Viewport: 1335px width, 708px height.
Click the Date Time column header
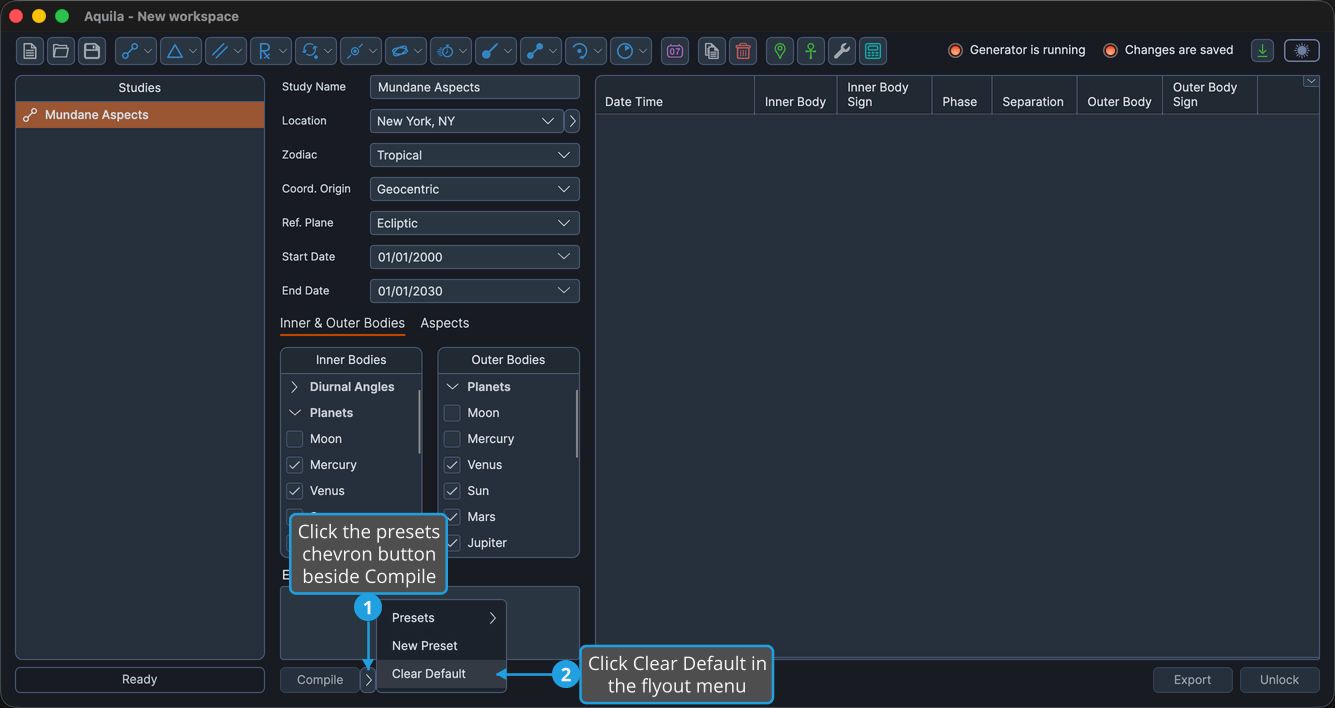pos(675,95)
